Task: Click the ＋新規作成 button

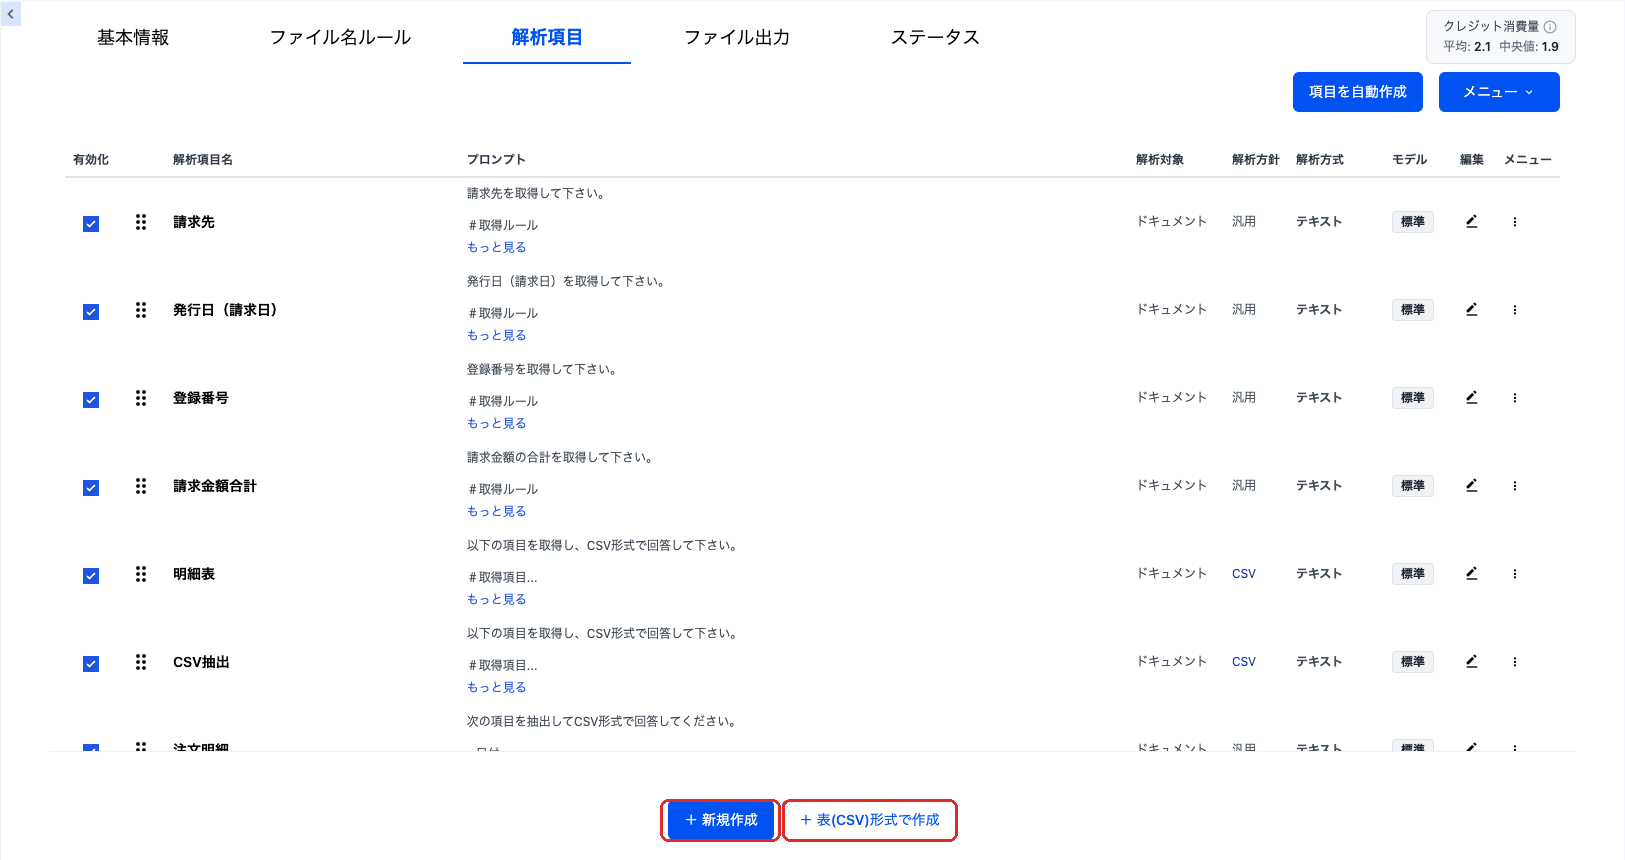Action: click(721, 820)
